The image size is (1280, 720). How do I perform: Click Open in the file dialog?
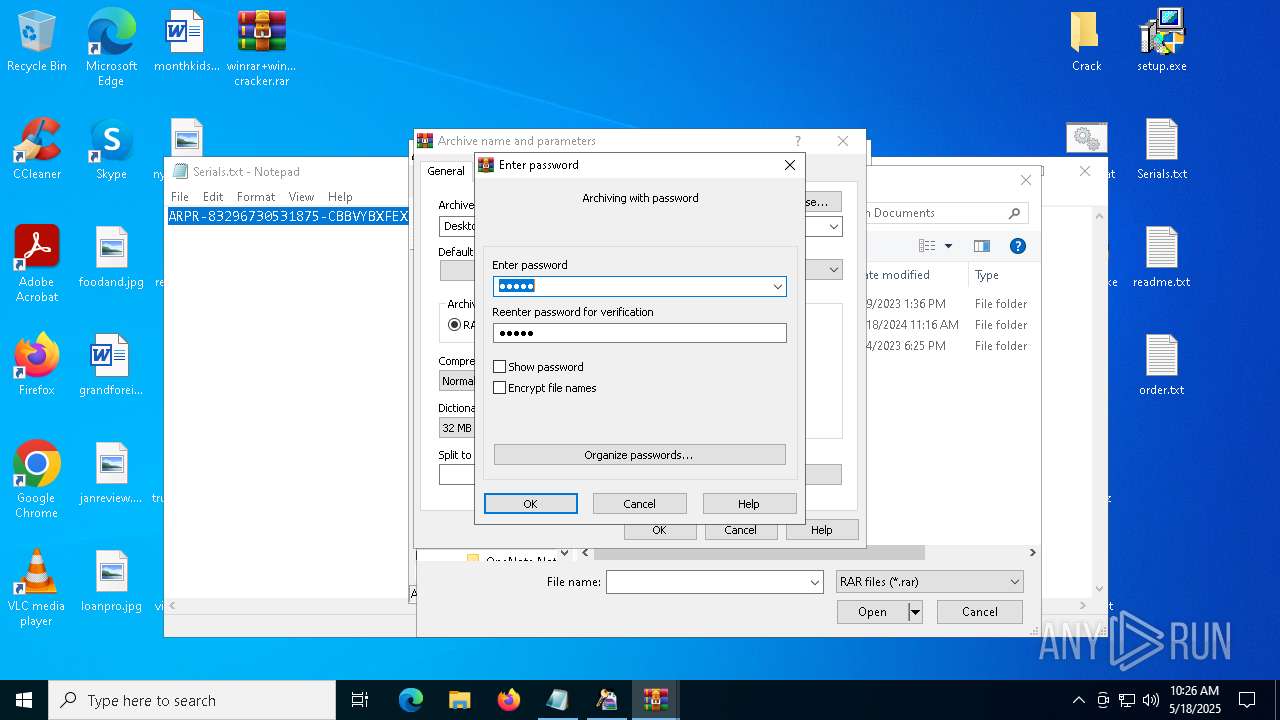coord(872,612)
